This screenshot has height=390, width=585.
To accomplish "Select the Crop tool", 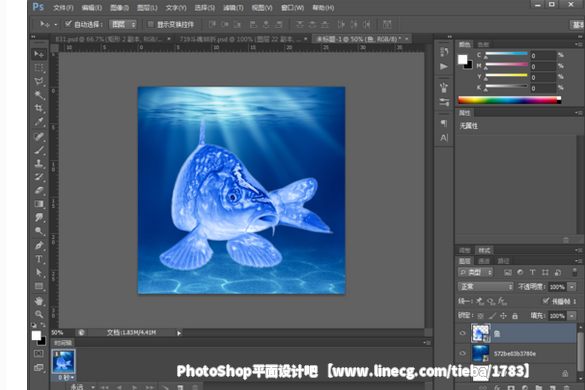I will pyautogui.click(x=39, y=108).
